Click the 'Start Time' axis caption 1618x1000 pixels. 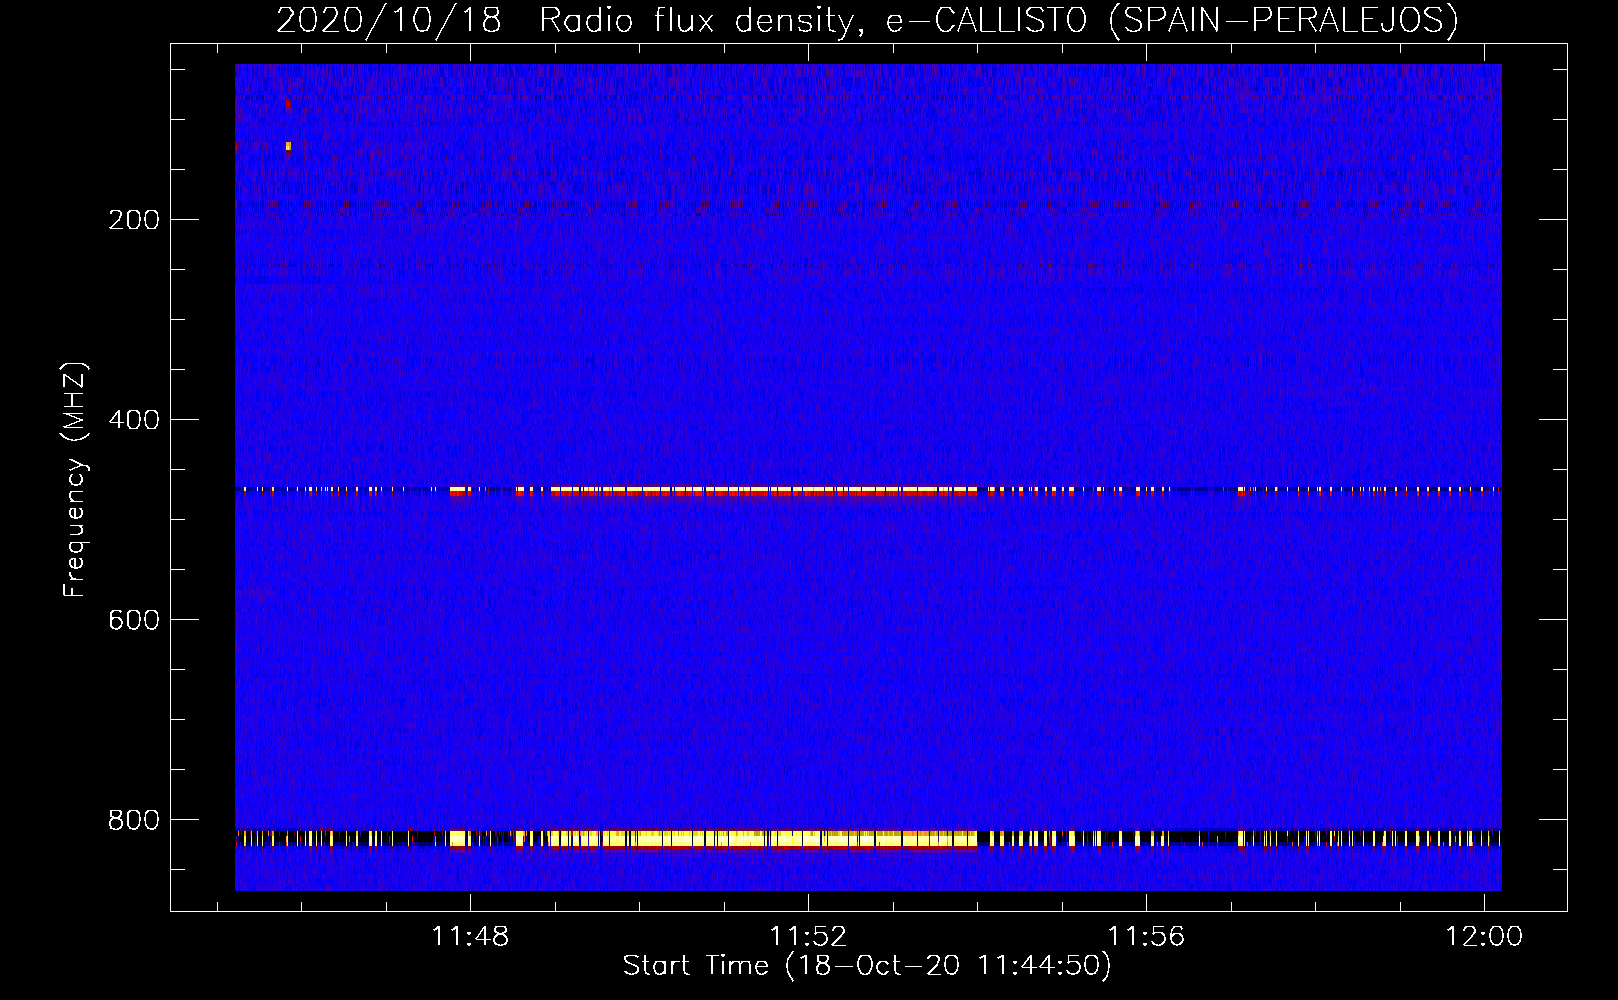867,965
